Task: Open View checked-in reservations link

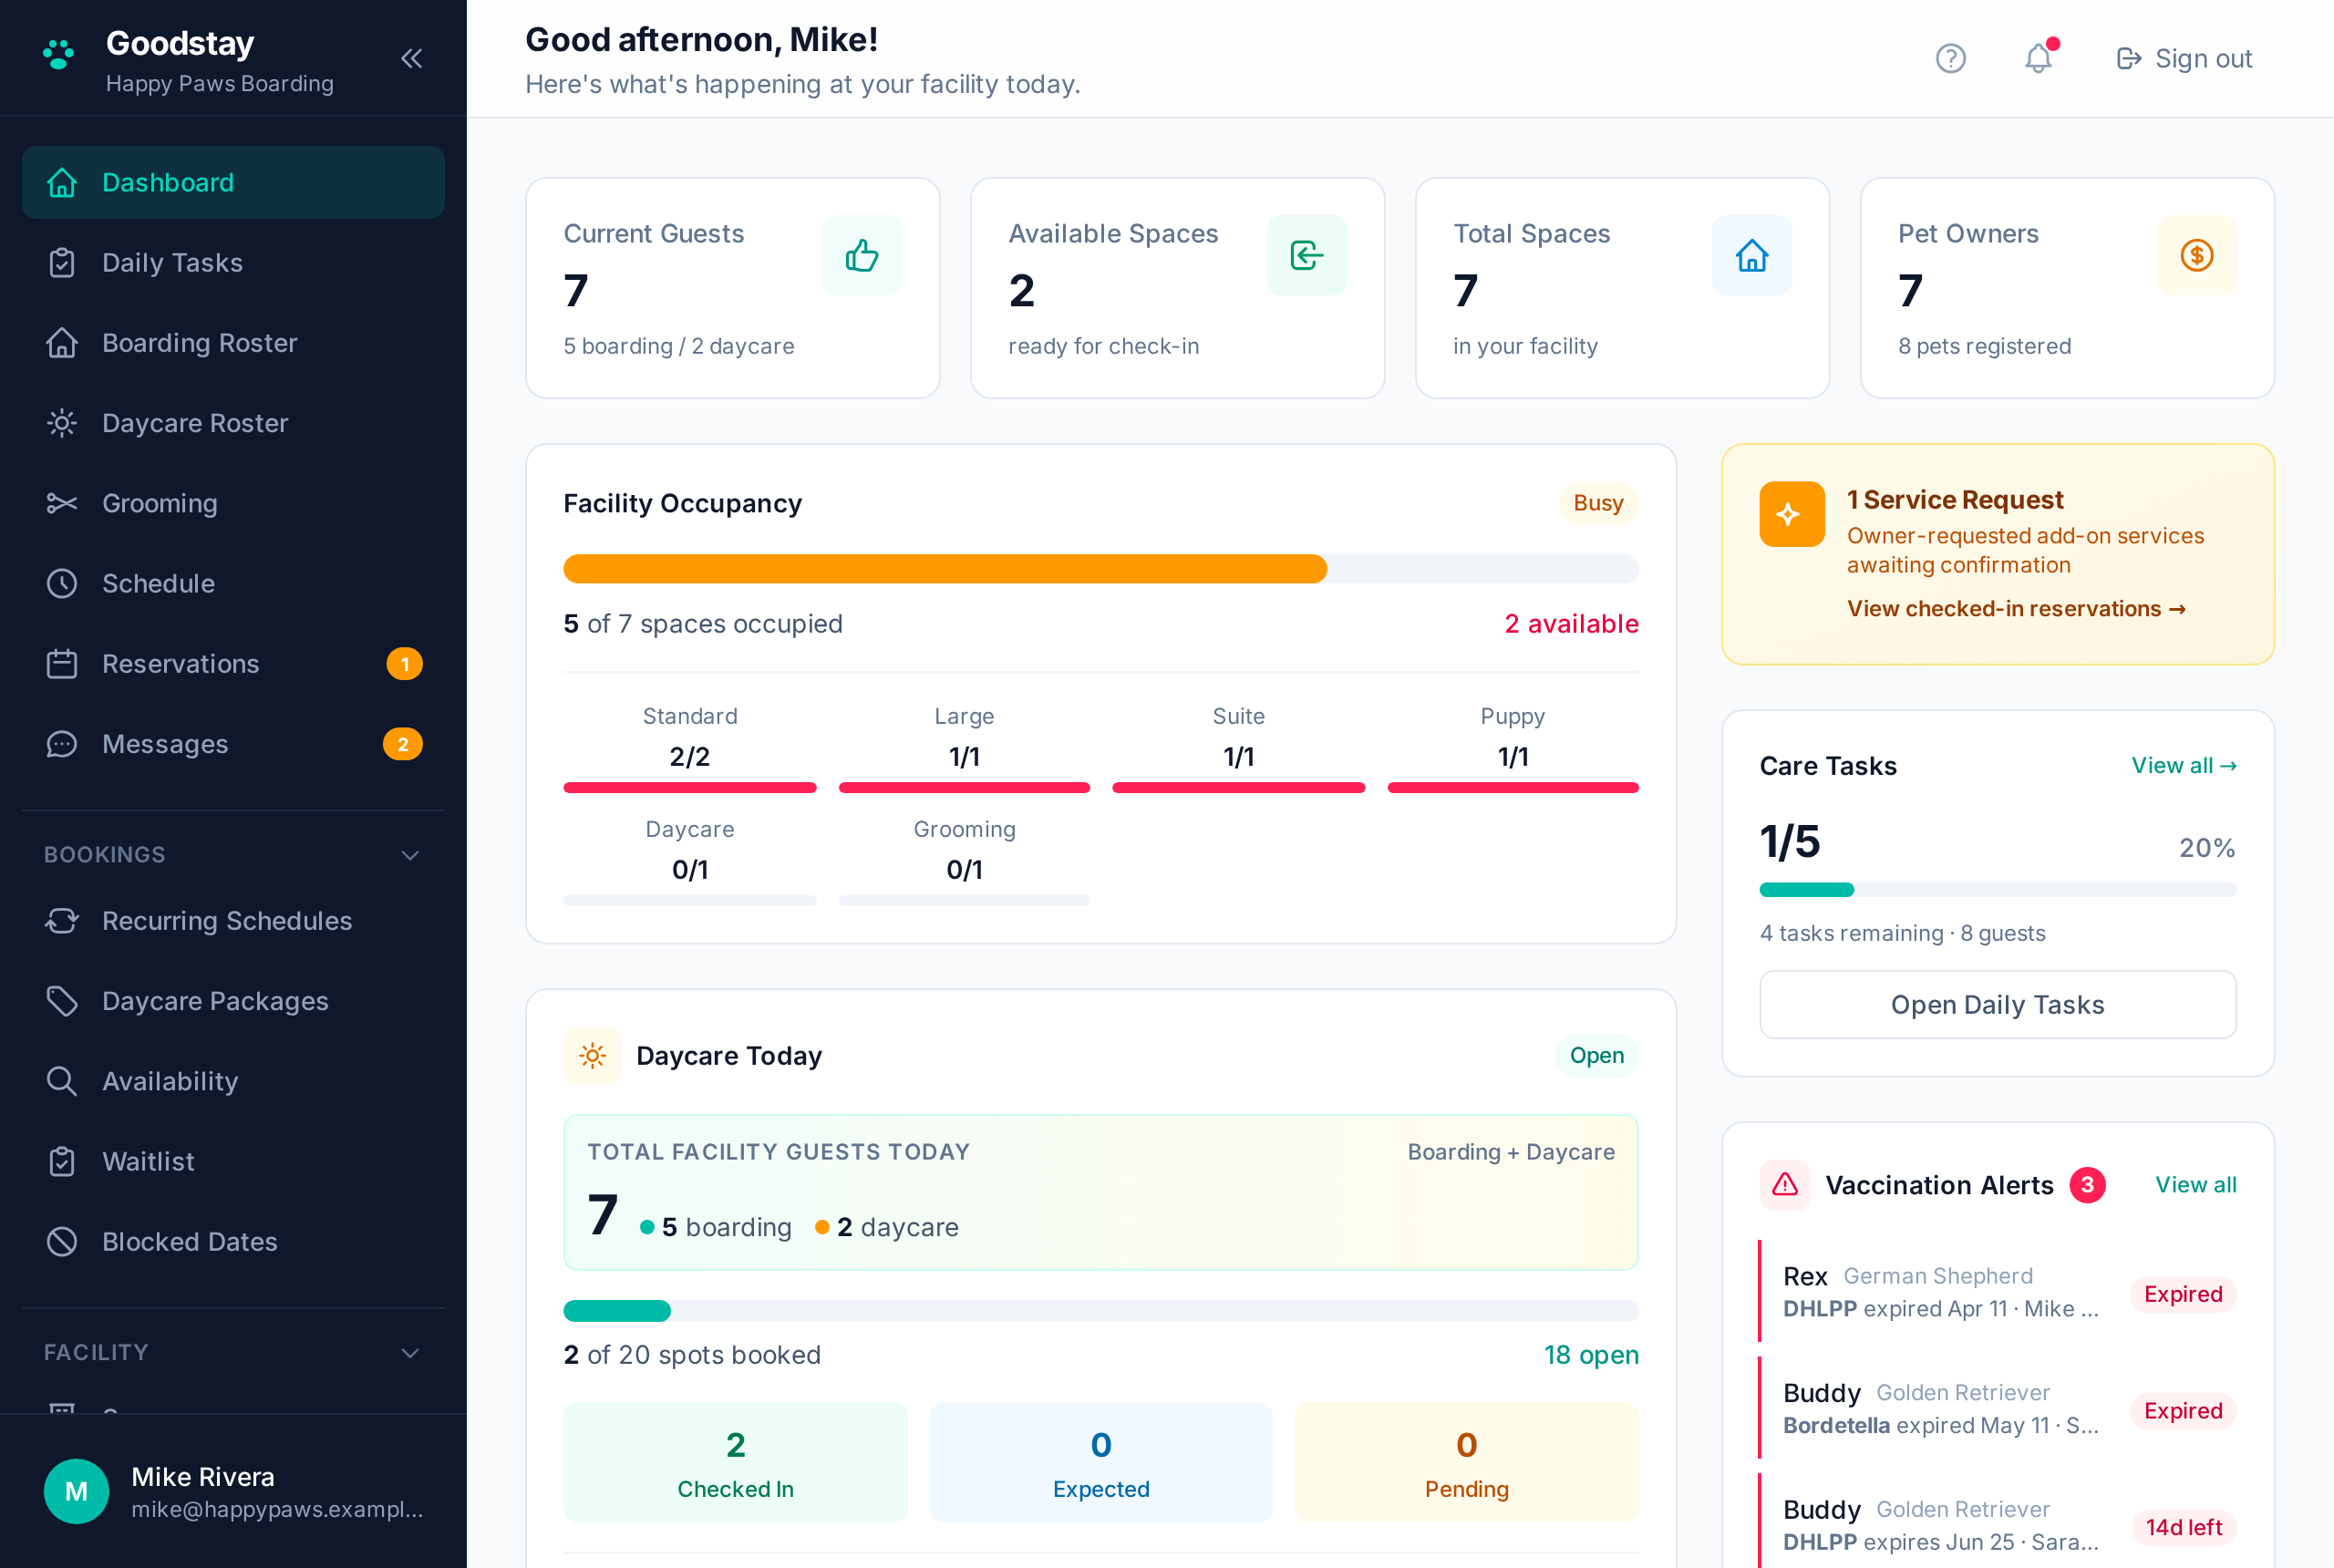Action: pos(2016,609)
